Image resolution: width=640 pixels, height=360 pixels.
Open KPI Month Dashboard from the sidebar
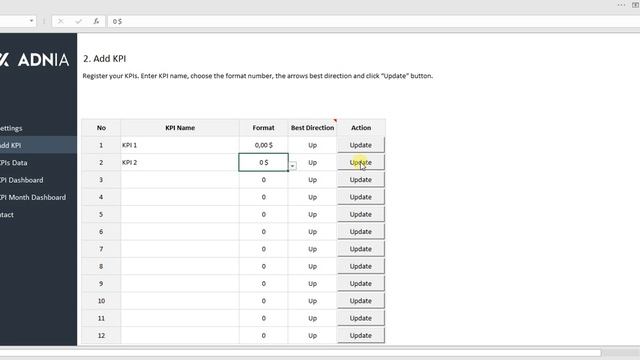pyautogui.click(x=33, y=197)
